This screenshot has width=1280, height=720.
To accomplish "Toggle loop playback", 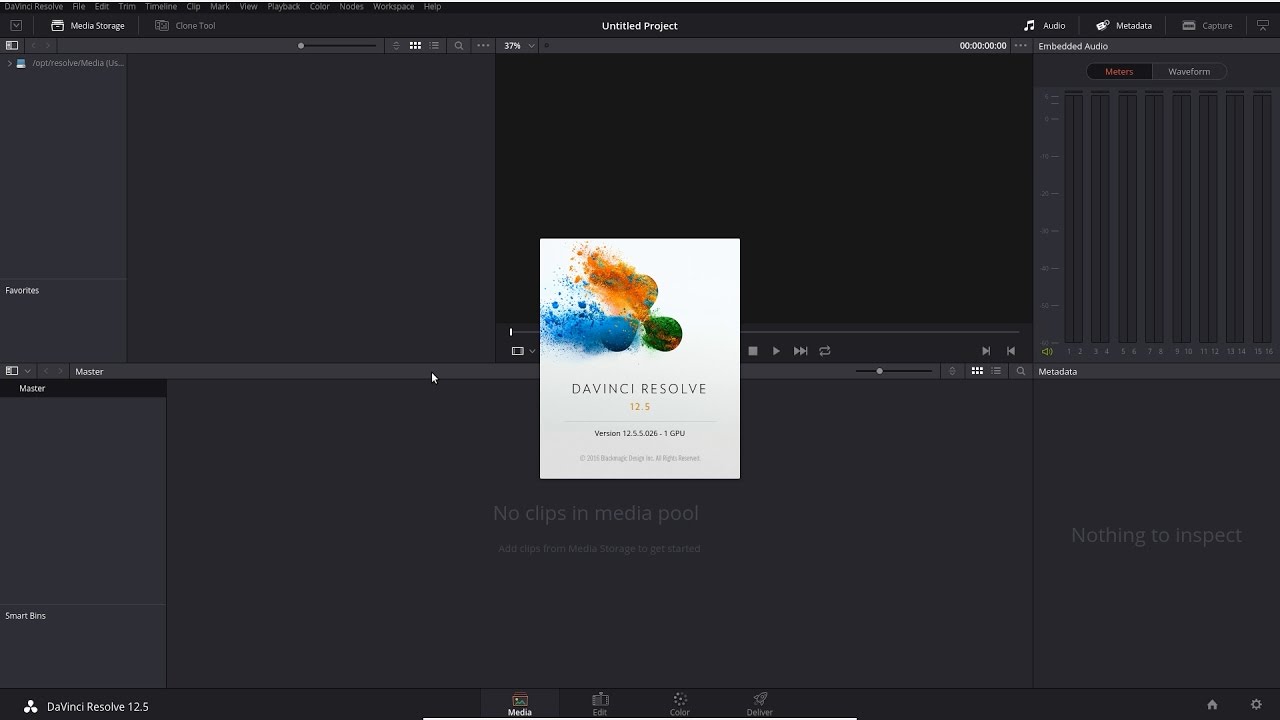I will [825, 351].
